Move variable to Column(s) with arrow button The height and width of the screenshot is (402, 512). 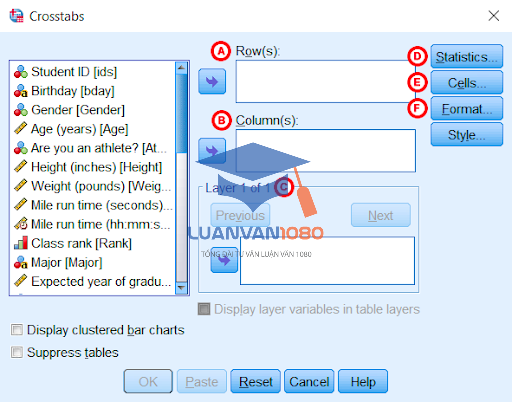212,151
